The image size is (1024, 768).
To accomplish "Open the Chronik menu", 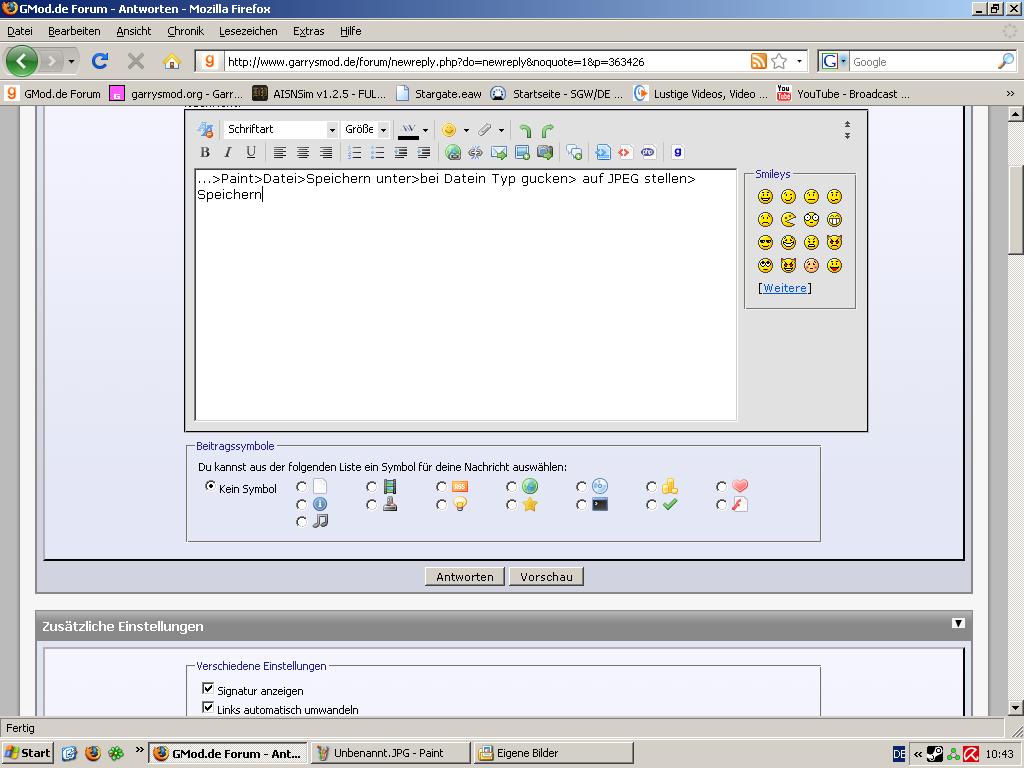I will [185, 31].
